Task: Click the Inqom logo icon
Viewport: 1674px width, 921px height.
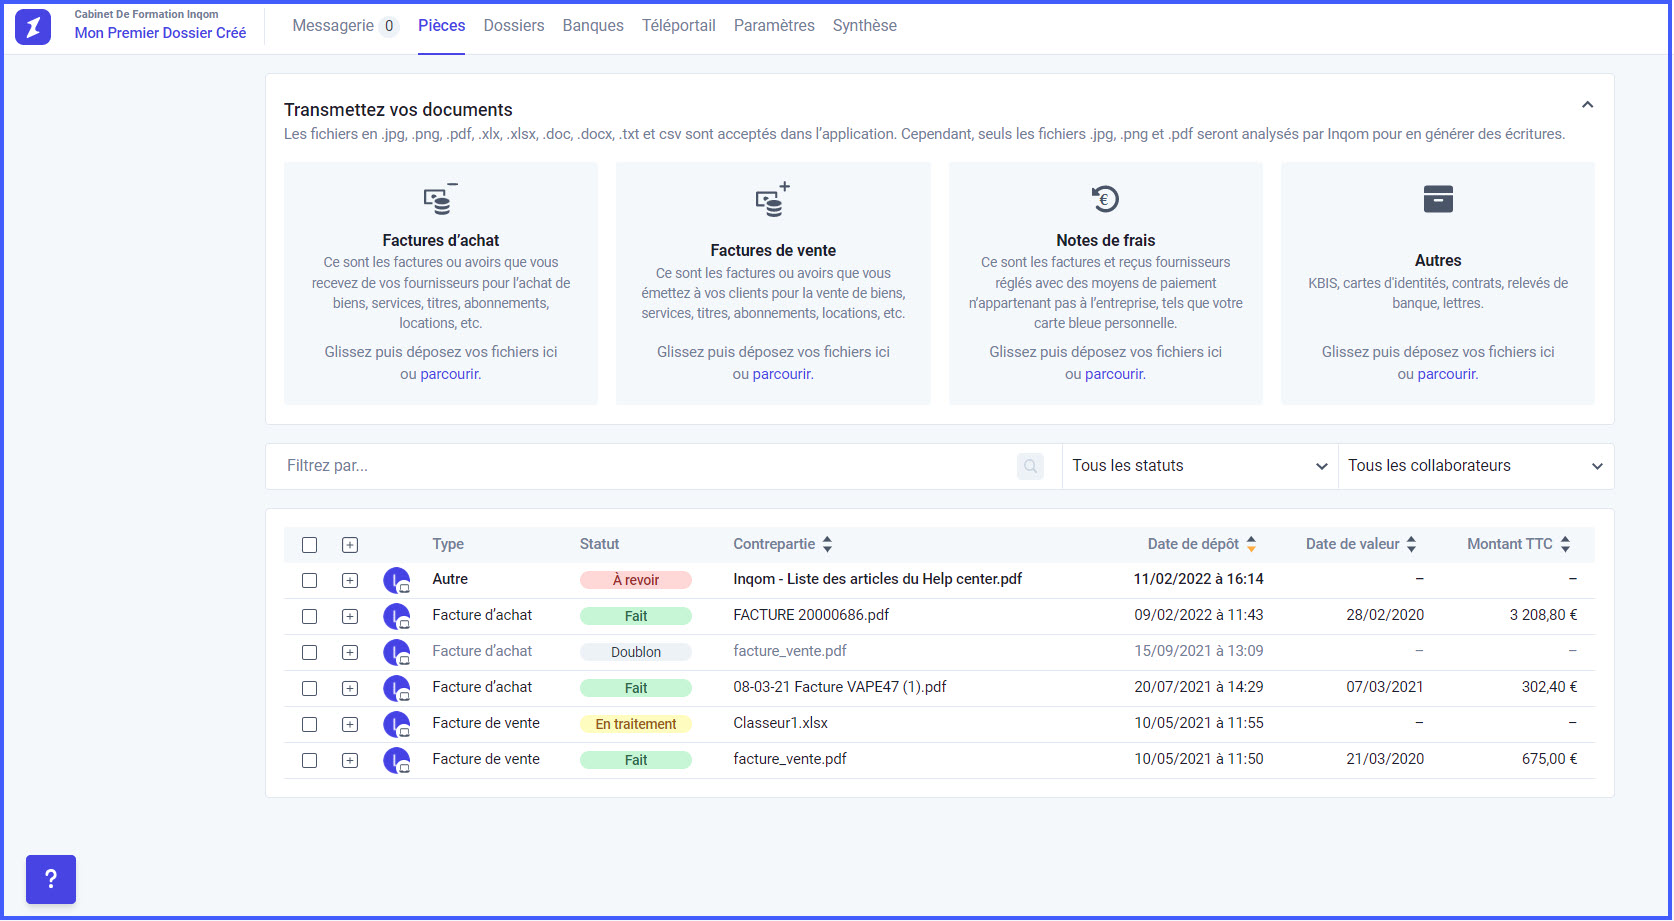Action: coord(33,27)
